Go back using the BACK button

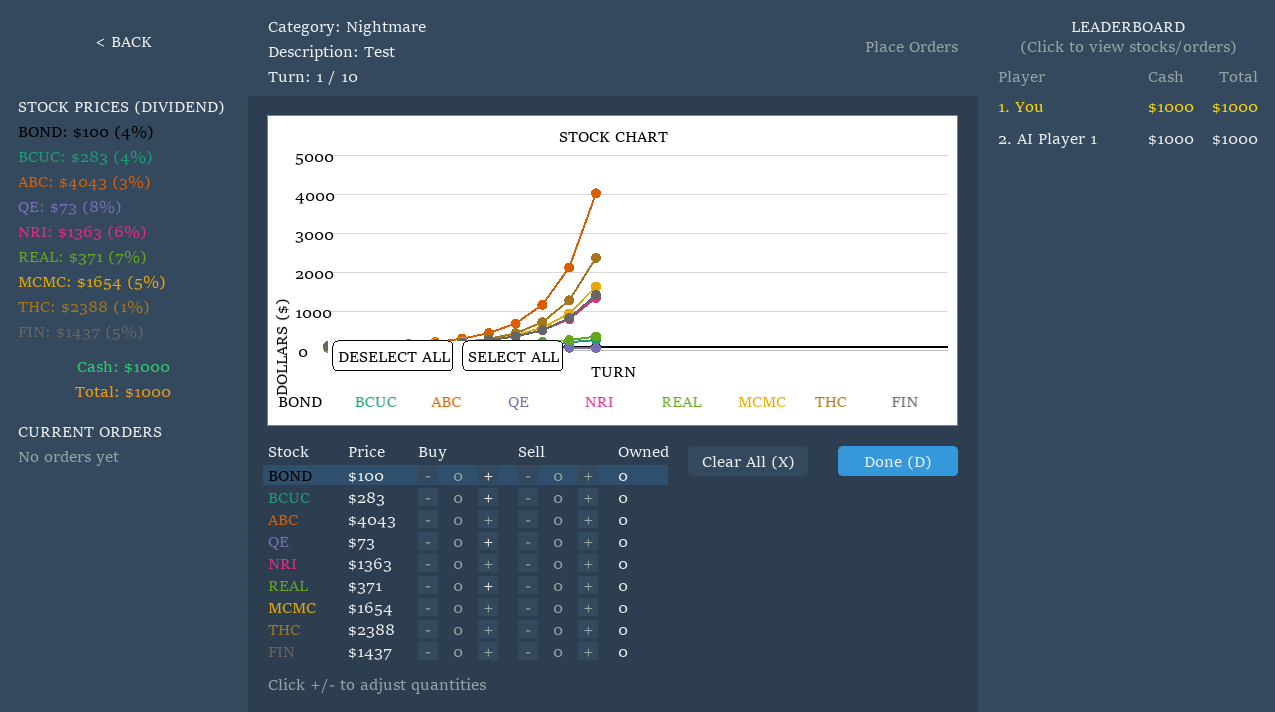pos(124,42)
